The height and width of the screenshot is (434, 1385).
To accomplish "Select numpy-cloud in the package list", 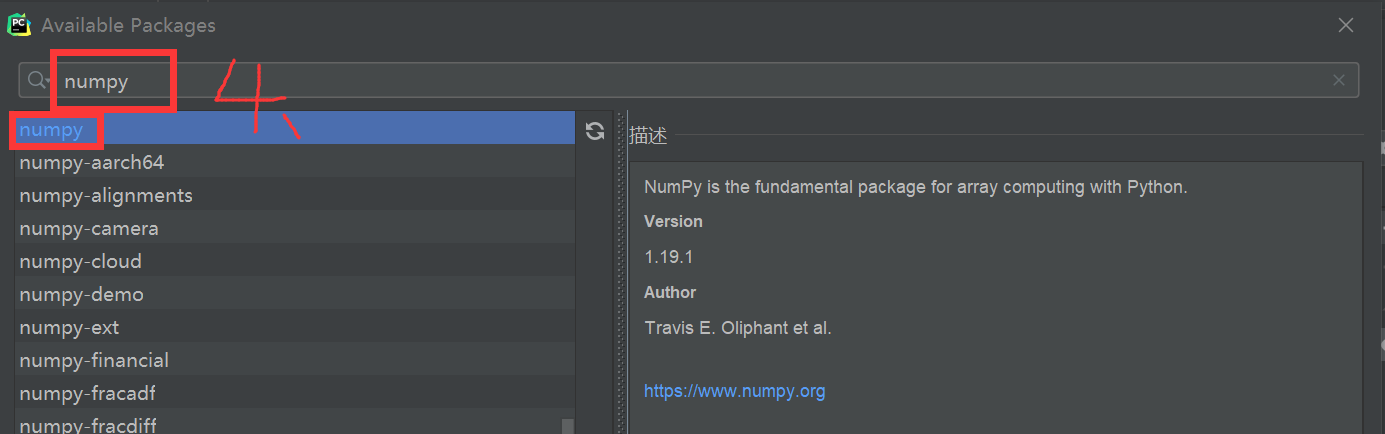I will tap(295, 261).
